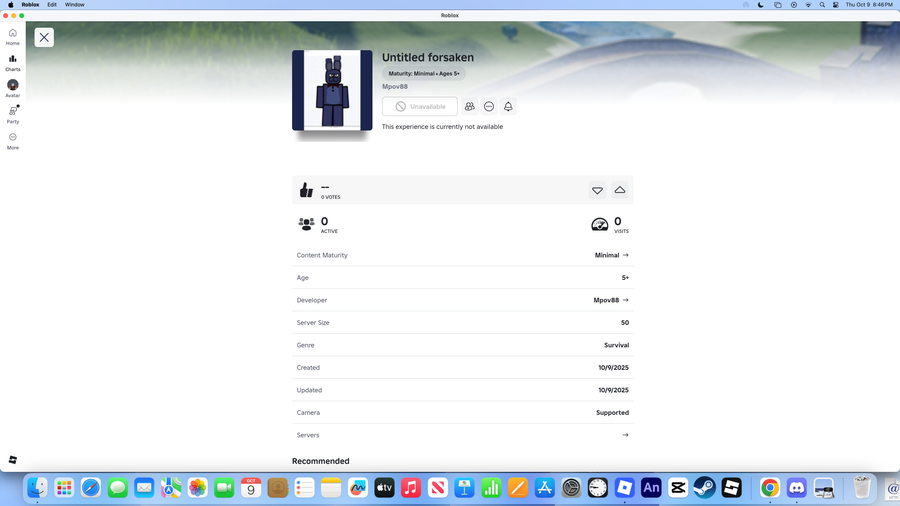
Task: Select the Survival genre value
Action: [x=616, y=345]
